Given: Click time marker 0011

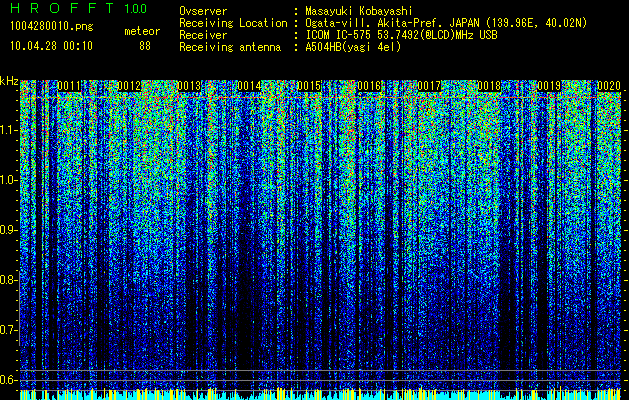Looking at the screenshot, I should point(69,86).
